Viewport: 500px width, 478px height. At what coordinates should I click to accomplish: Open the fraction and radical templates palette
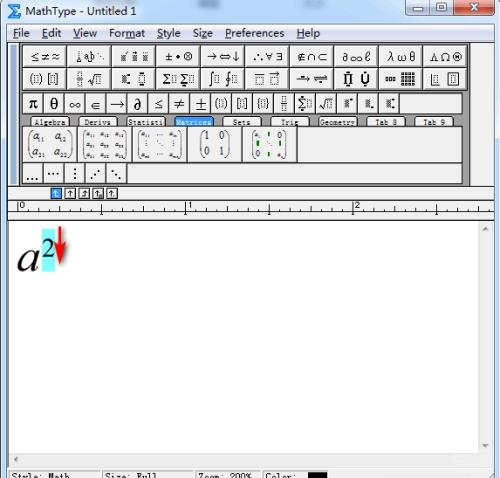[x=89, y=79]
